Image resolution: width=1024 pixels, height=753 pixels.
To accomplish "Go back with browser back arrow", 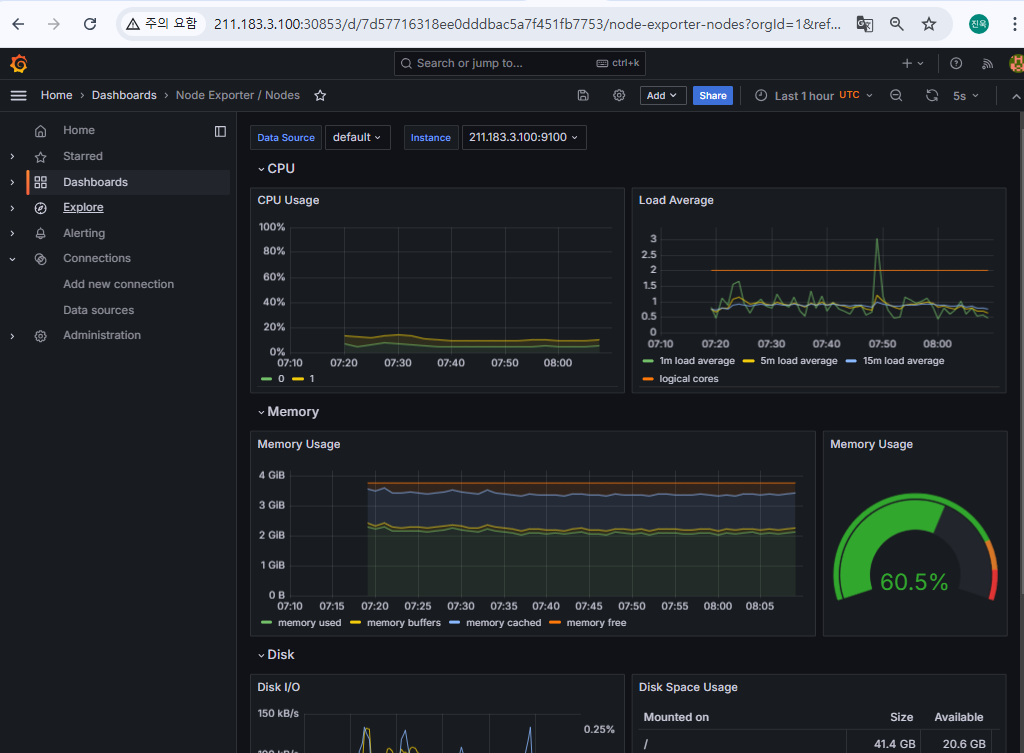I will (18, 24).
